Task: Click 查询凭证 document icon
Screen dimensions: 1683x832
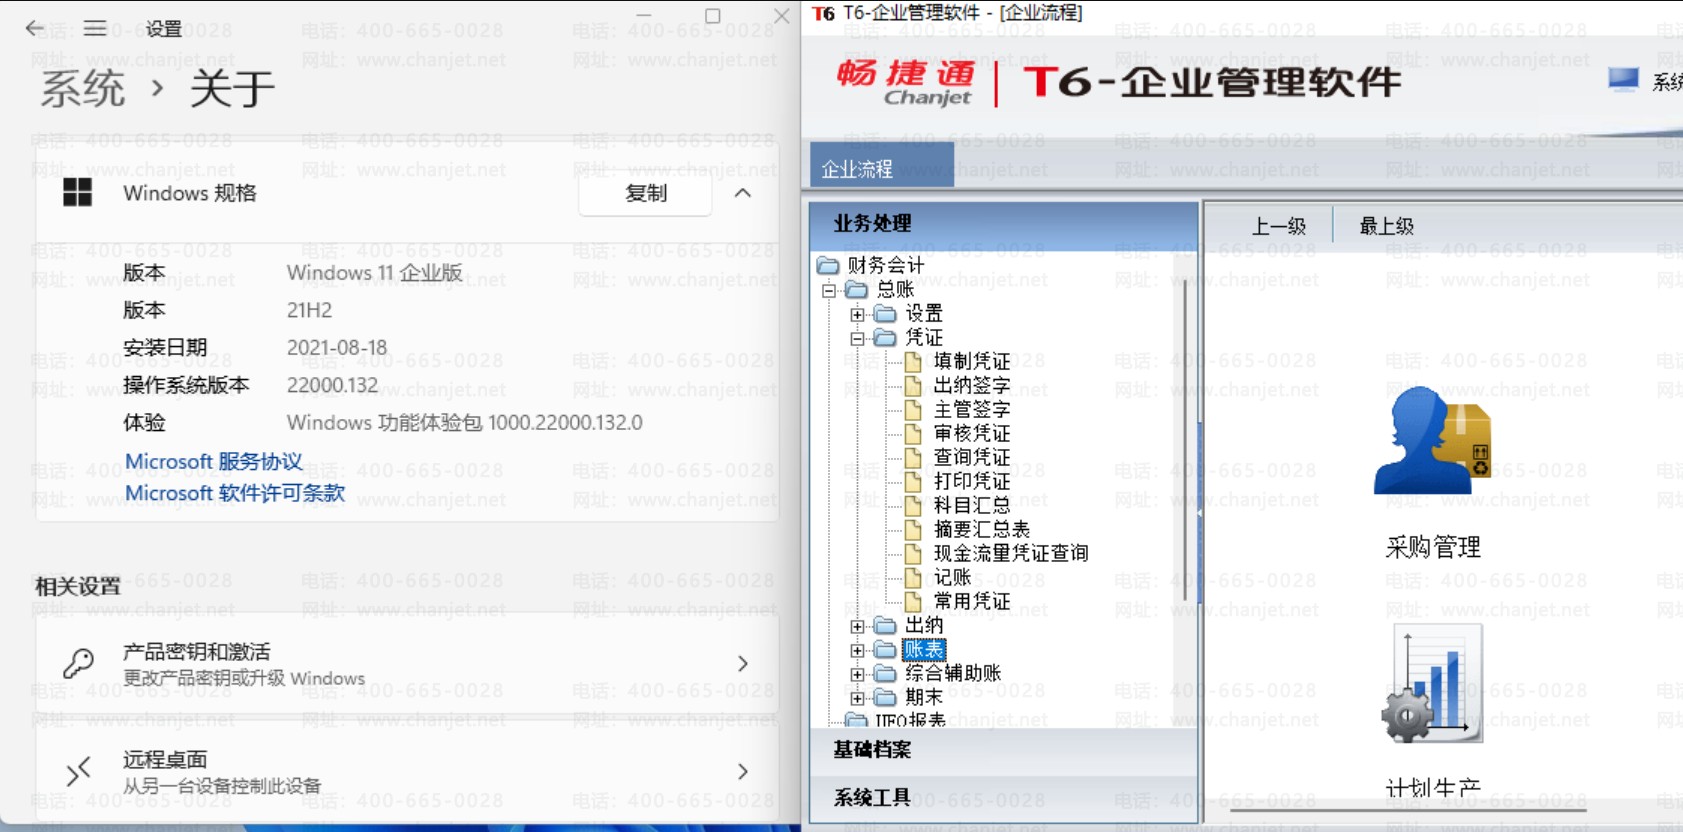Action: tap(913, 457)
